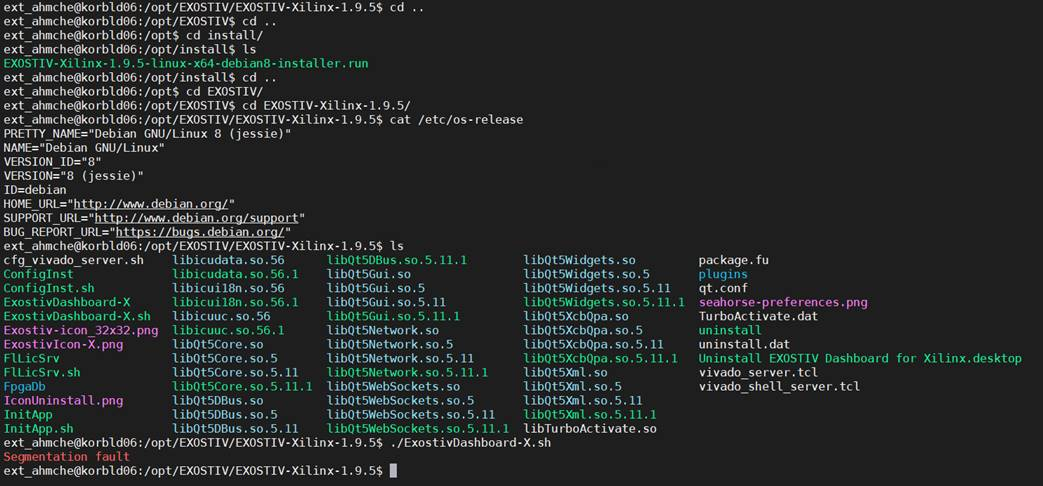This screenshot has width=1043, height=486.
Task: Click the green uninstall executable name
Action: (730, 330)
